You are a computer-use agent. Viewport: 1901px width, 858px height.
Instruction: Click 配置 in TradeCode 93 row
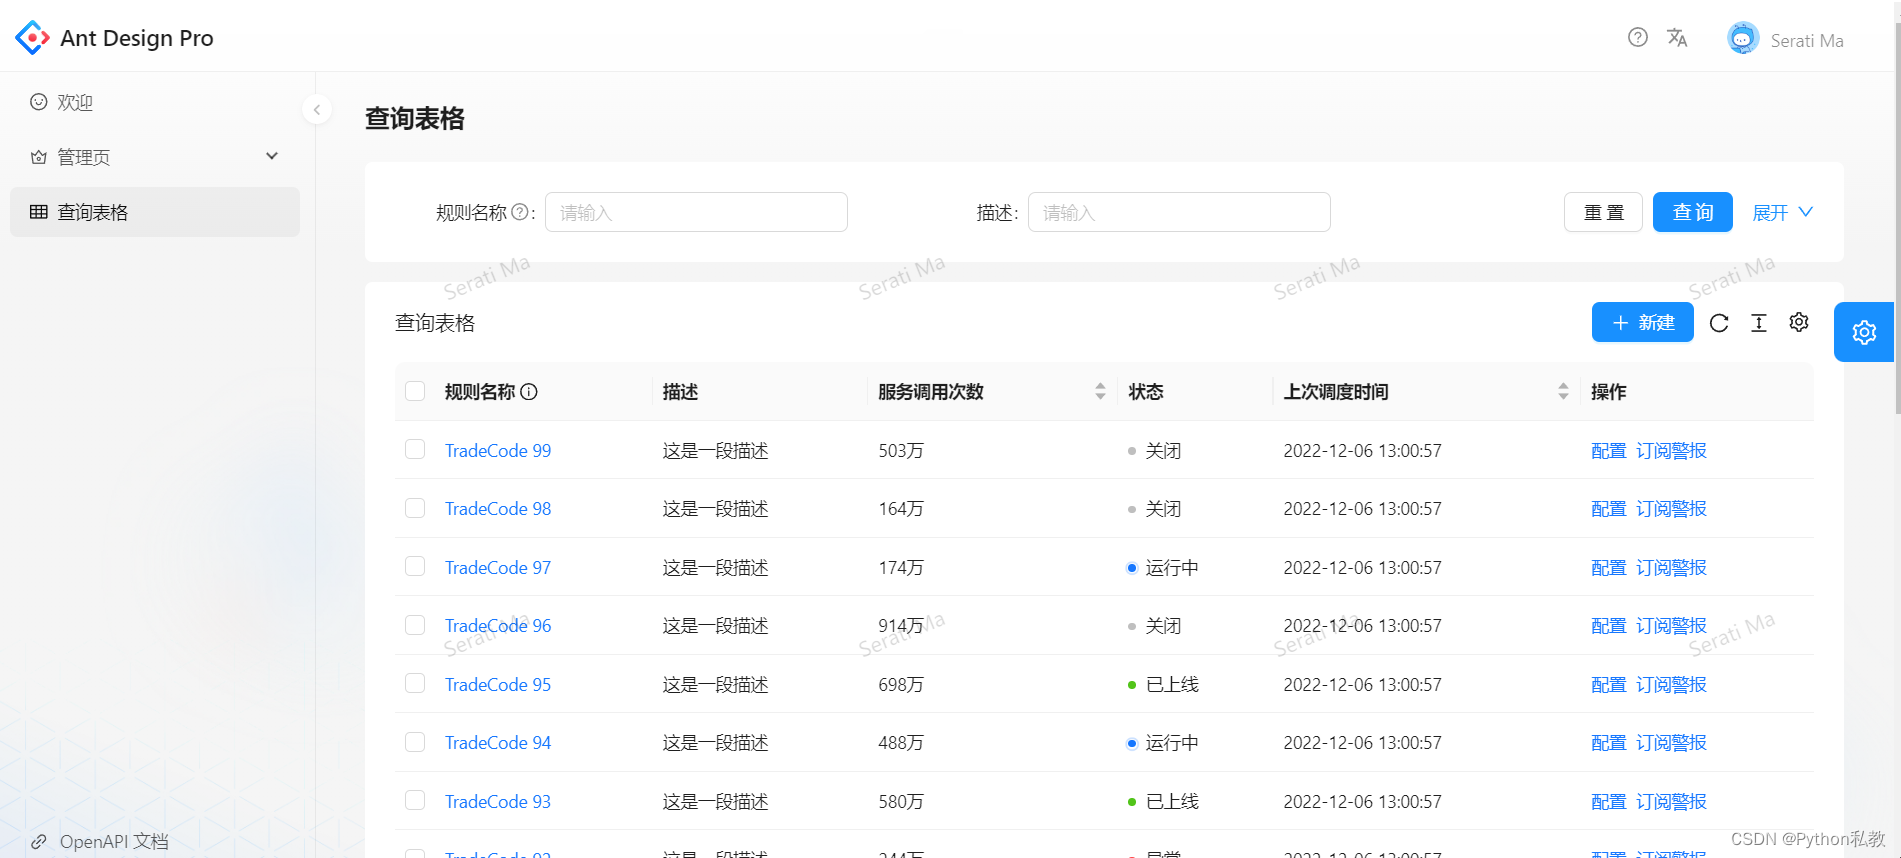[x=1609, y=802]
